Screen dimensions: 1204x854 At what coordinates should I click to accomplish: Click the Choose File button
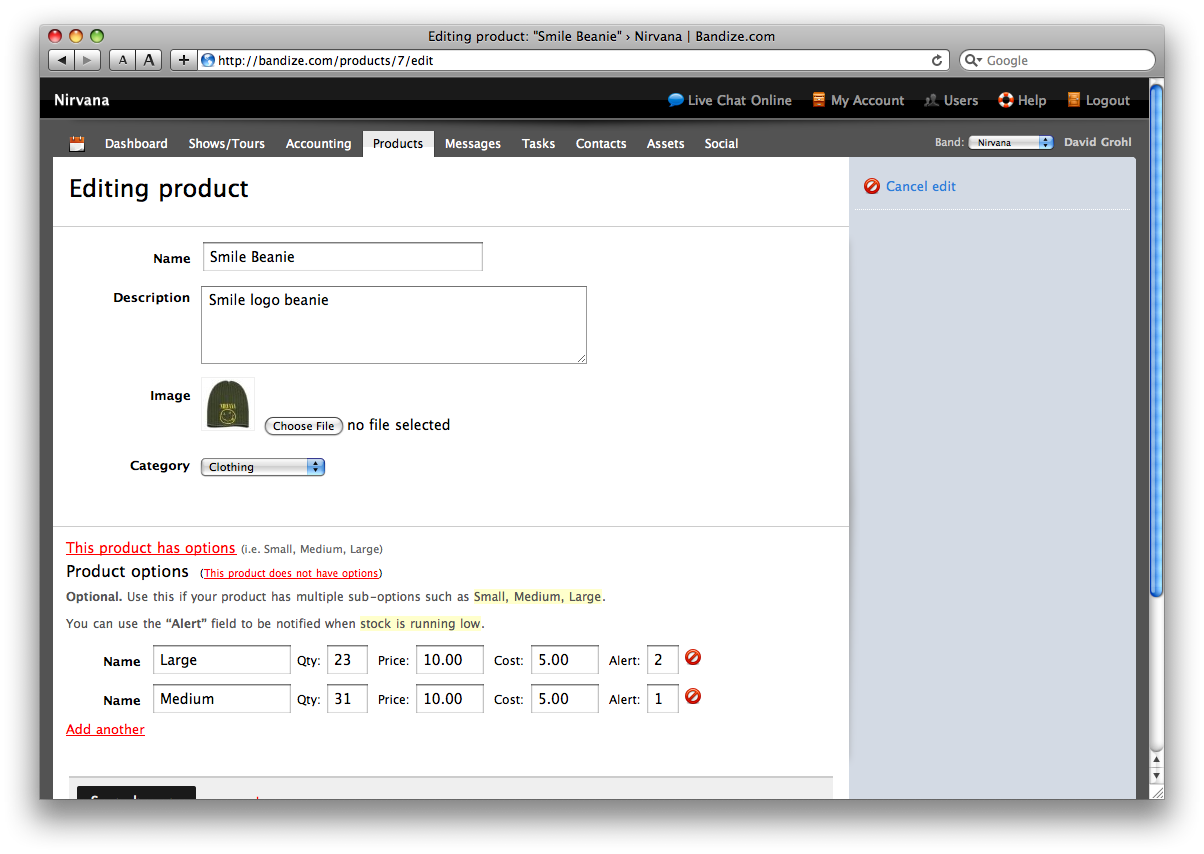[304, 426]
